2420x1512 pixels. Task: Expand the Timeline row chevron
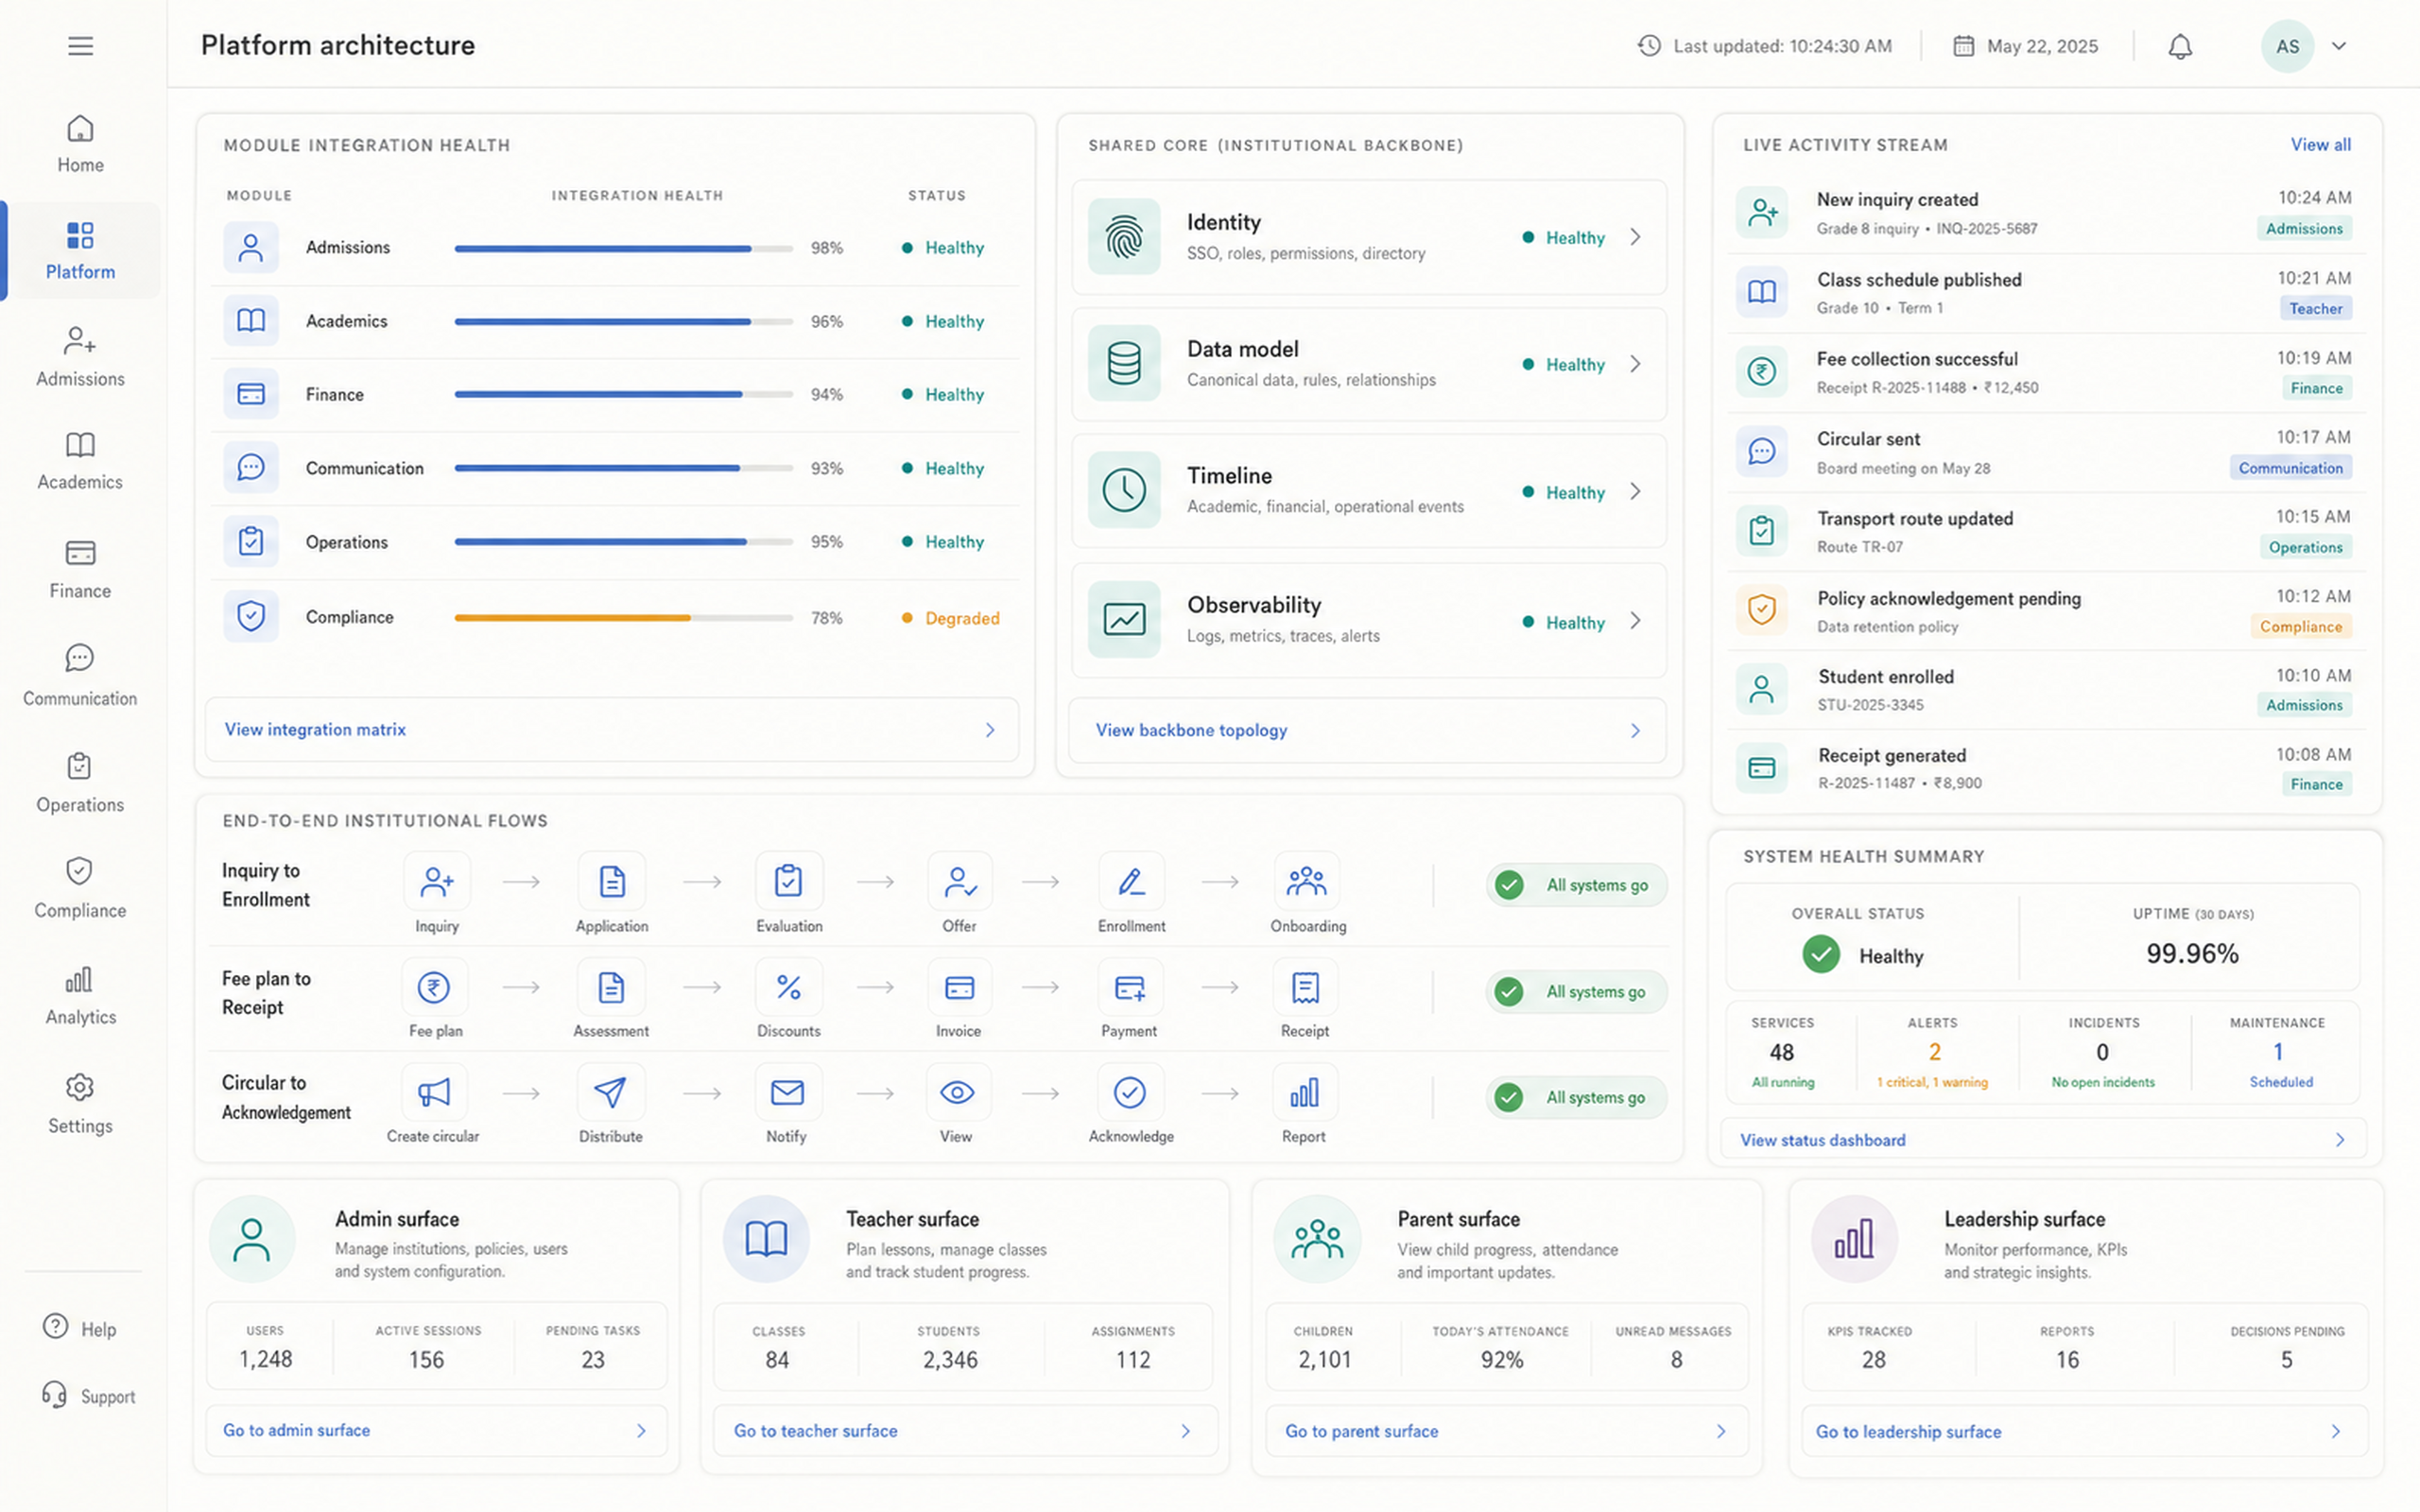pyautogui.click(x=1636, y=491)
